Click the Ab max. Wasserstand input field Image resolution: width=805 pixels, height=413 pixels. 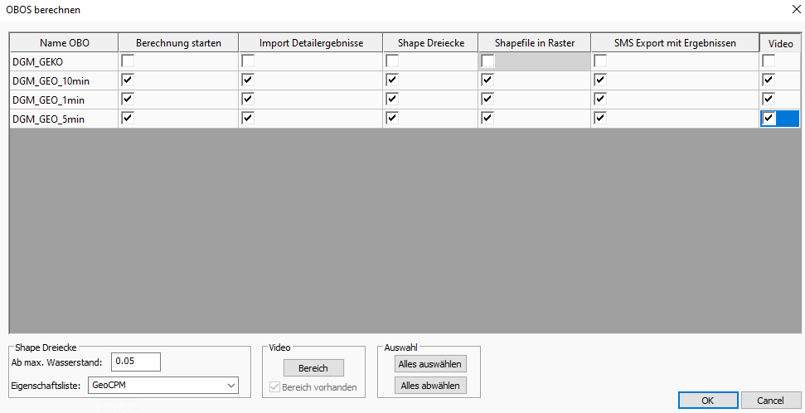135,361
